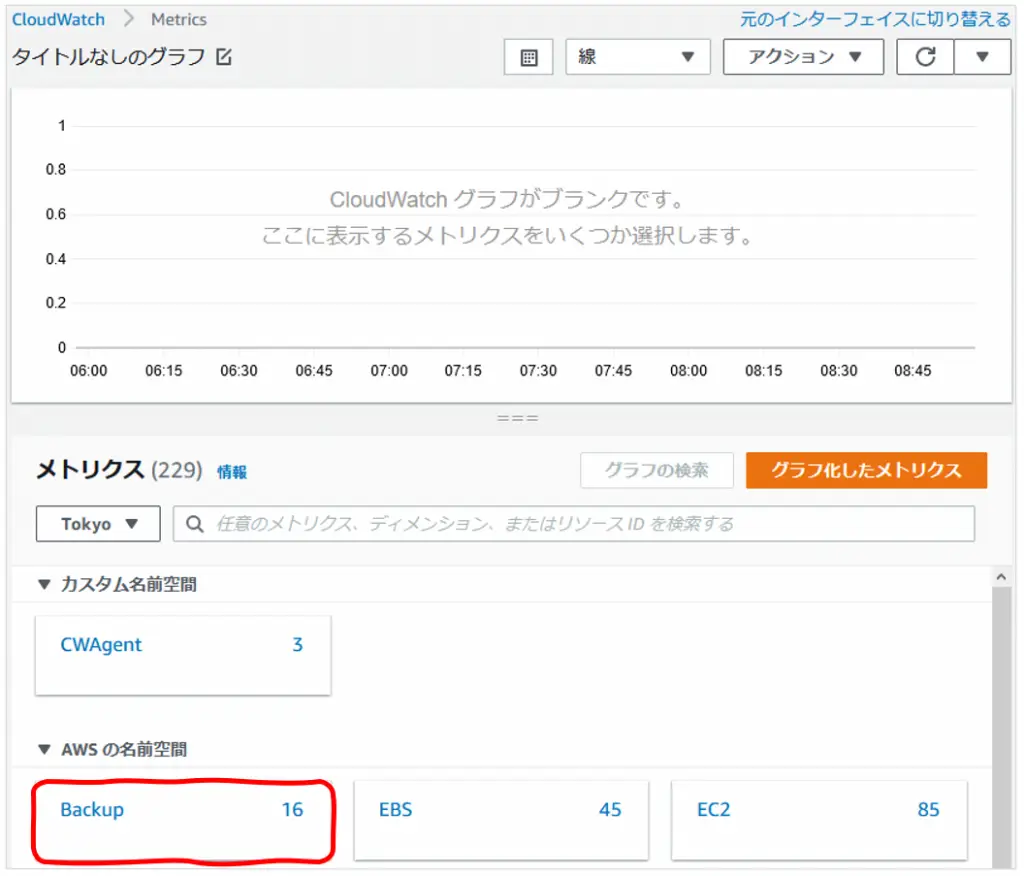1024x876 pixels.
Task: Change the Tokyo region dropdown
Action: tap(98, 524)
